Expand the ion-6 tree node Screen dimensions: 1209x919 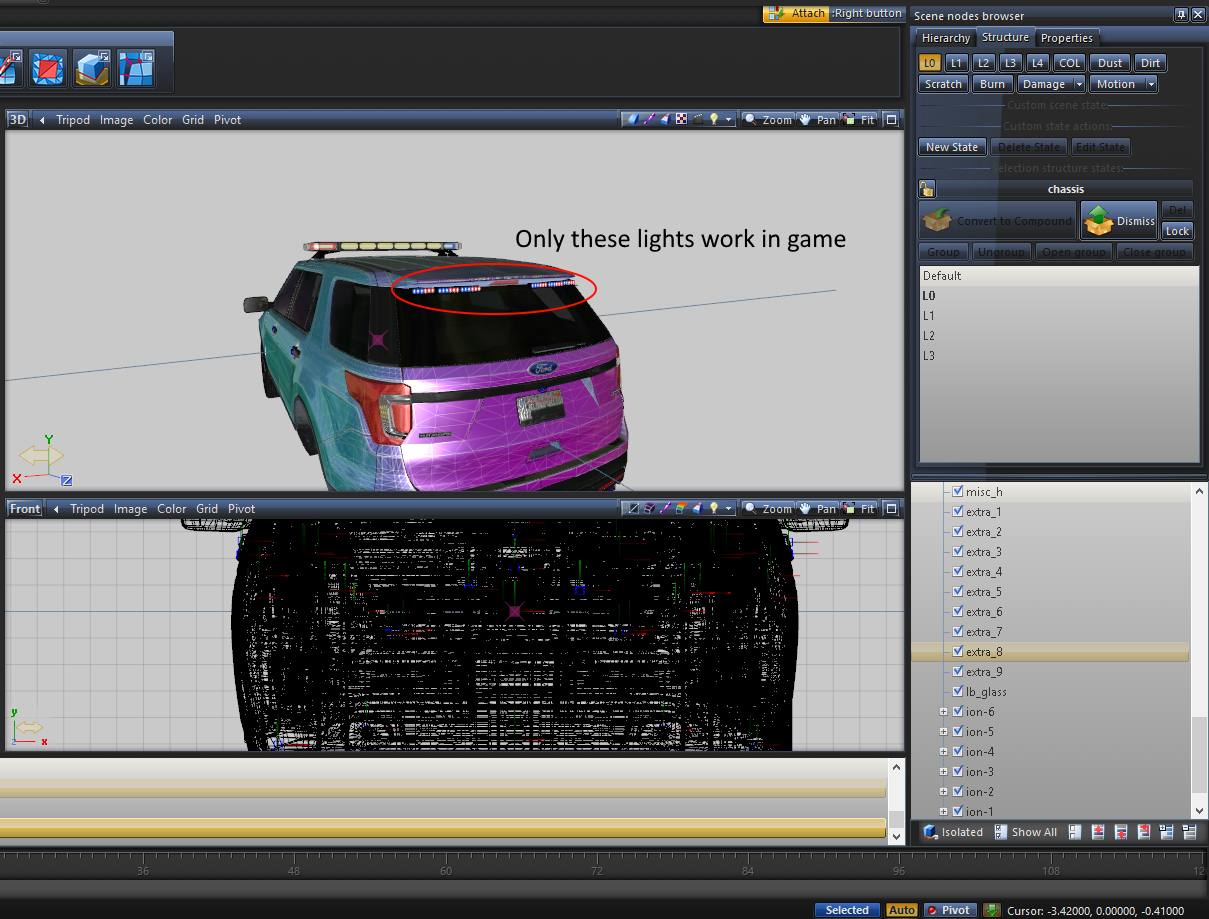943,712
